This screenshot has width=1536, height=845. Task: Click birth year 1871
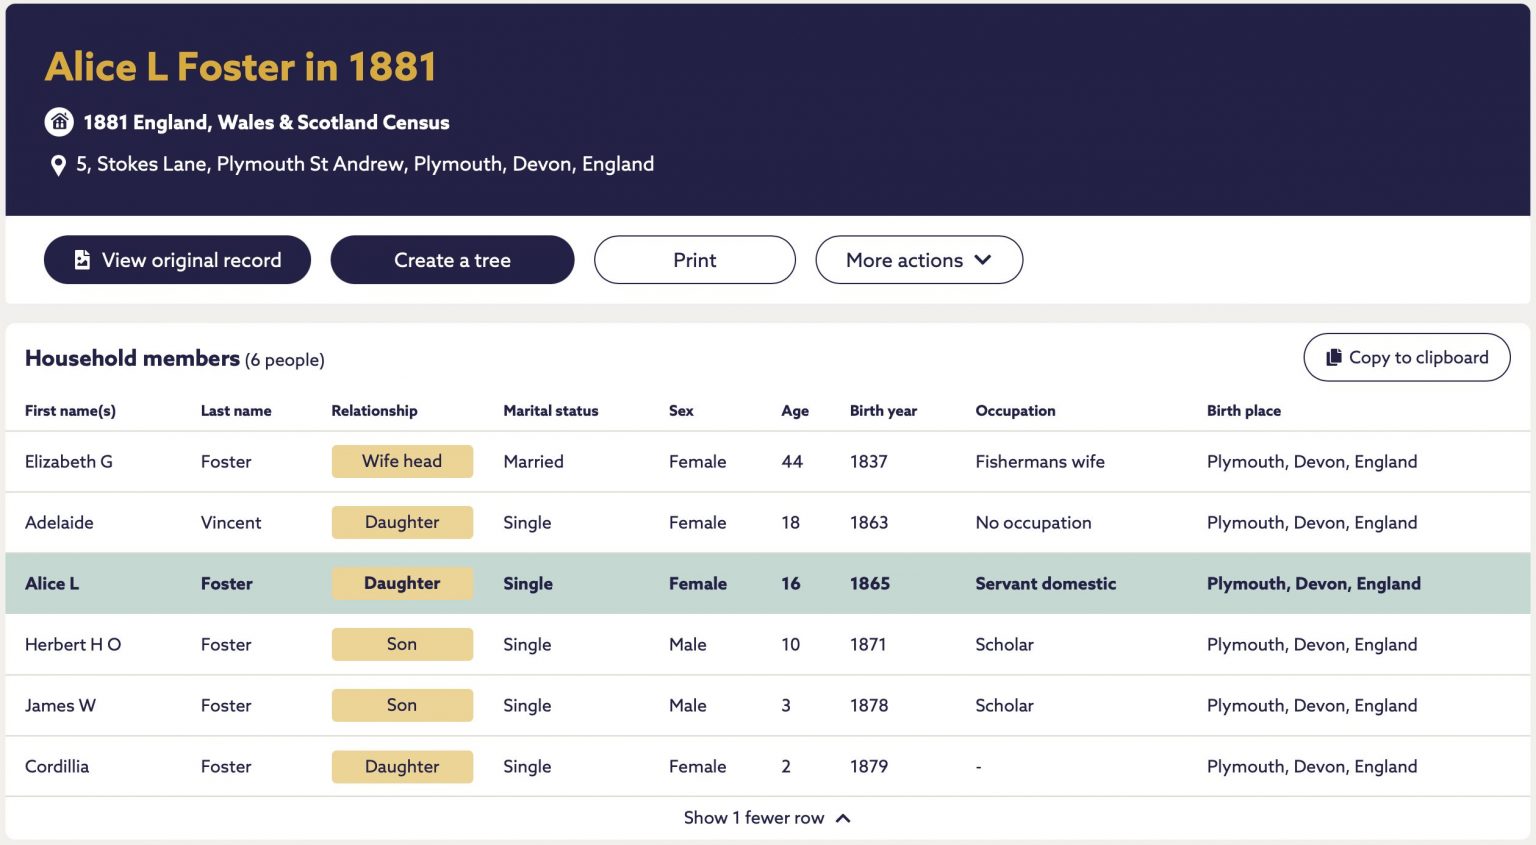tap(868, 645)
